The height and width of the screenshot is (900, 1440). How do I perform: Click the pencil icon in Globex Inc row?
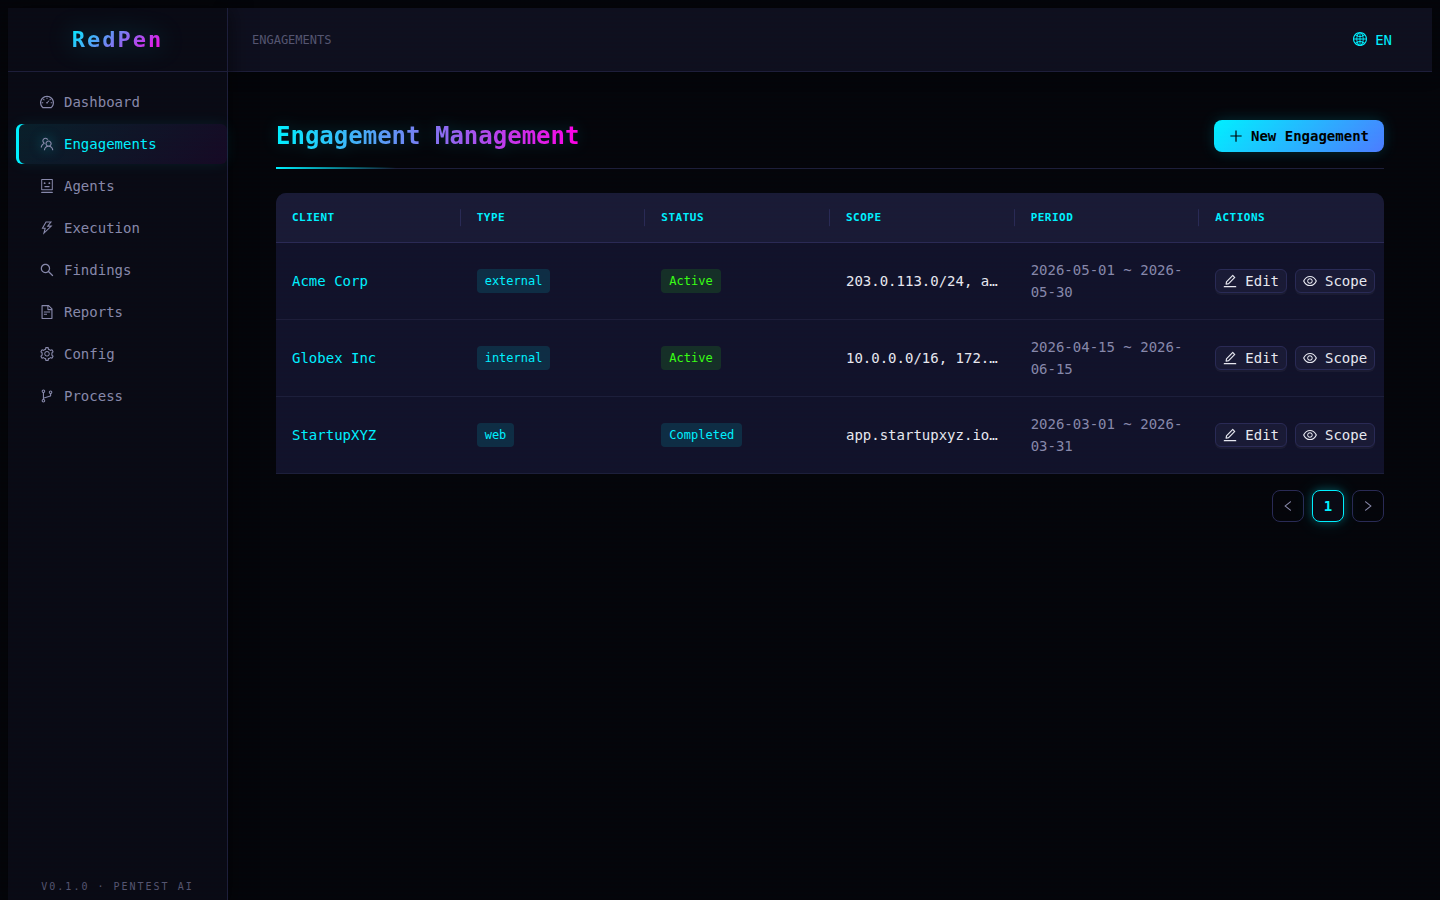click(x=1231, y=358)
